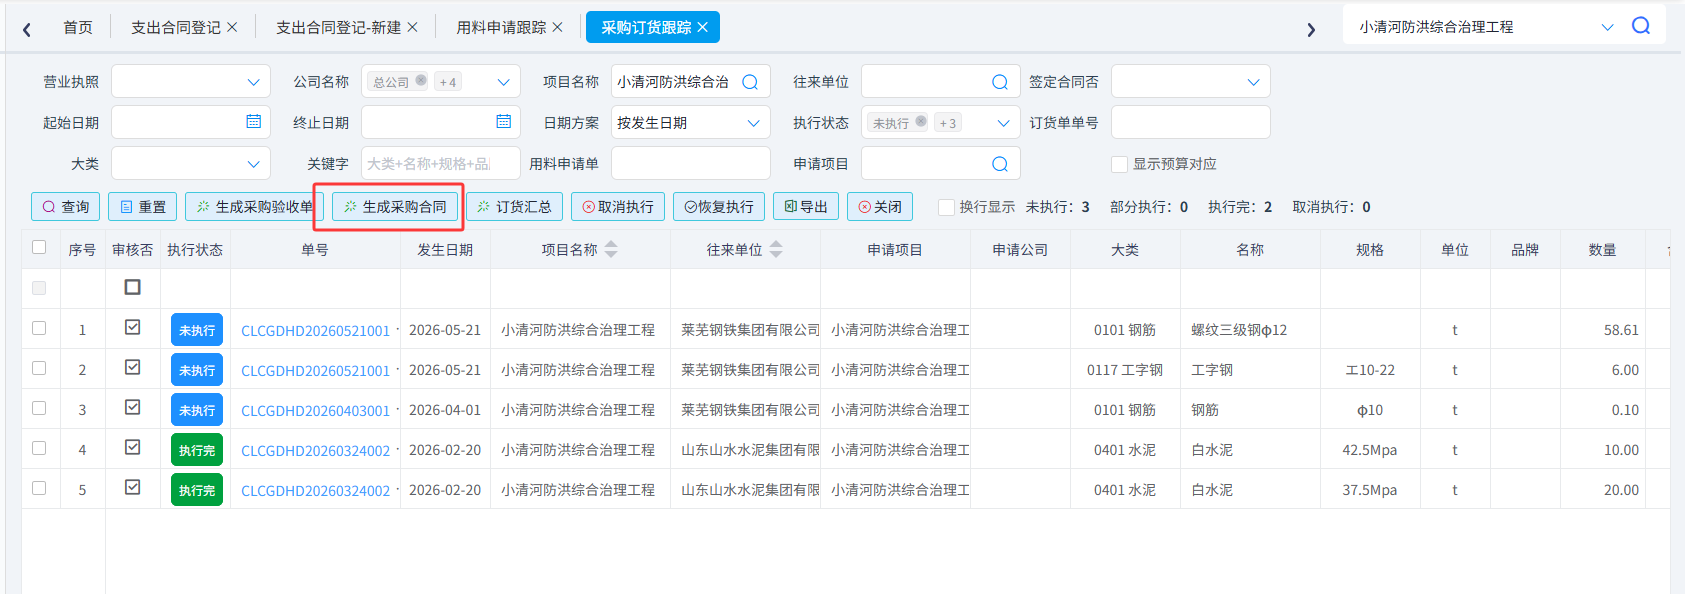This screenshot has width=1685, height=594.
Task: Open the project selector dropdown at top right
Action: pos(1608,27)
